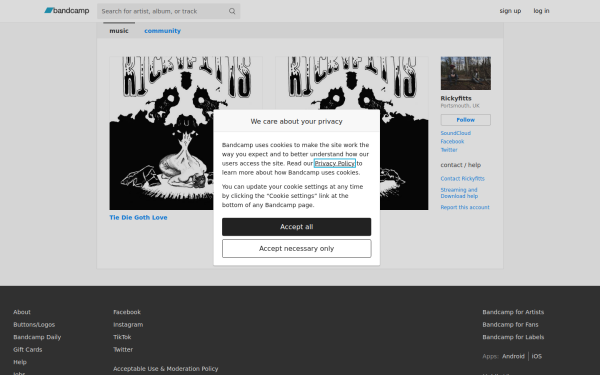Open the footer TikTok link
600x375 pixels.
pos(122,337)
